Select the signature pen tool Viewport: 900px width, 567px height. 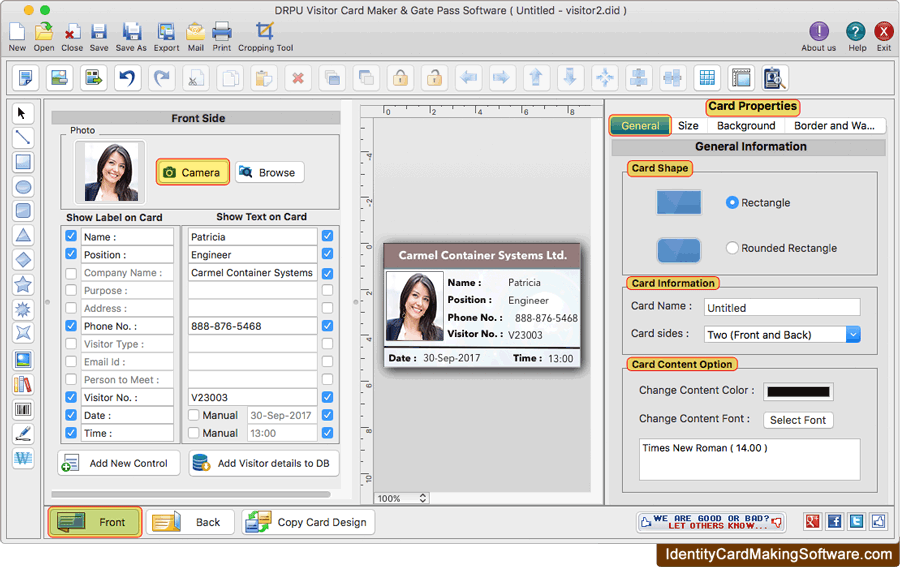pos(22,433)
